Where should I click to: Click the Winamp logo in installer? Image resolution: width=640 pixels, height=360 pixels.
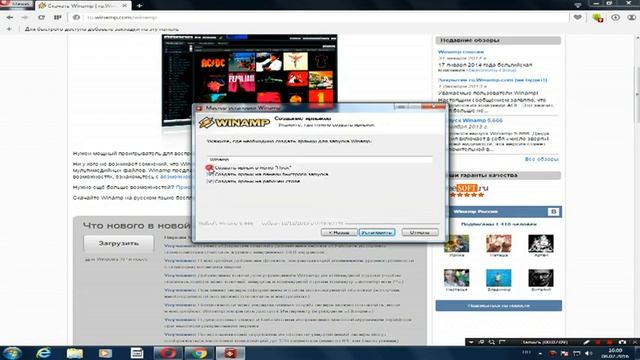click(x=234, y=122)
